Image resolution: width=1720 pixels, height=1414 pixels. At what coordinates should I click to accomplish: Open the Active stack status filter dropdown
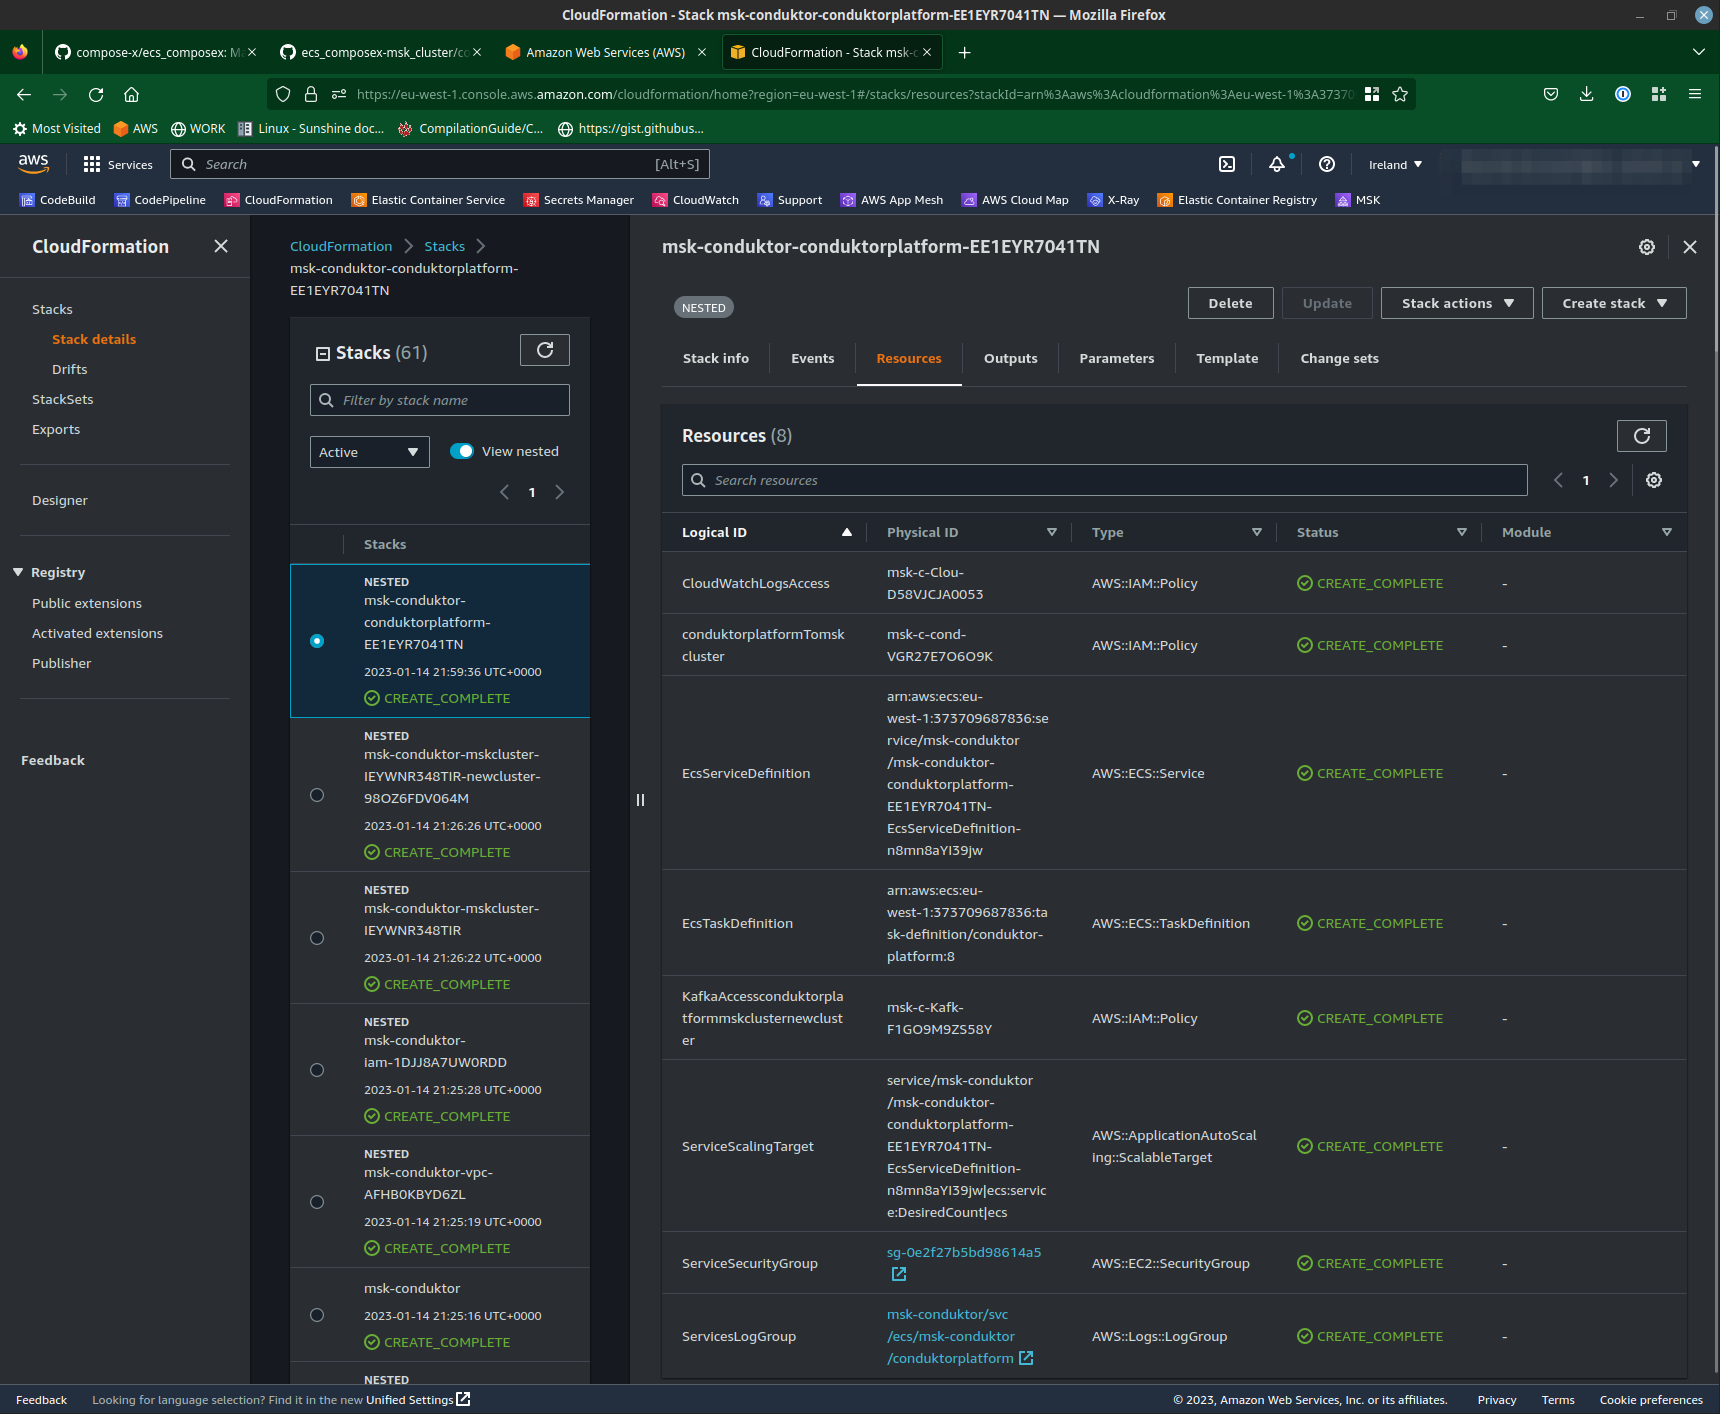tap(370, 452)
